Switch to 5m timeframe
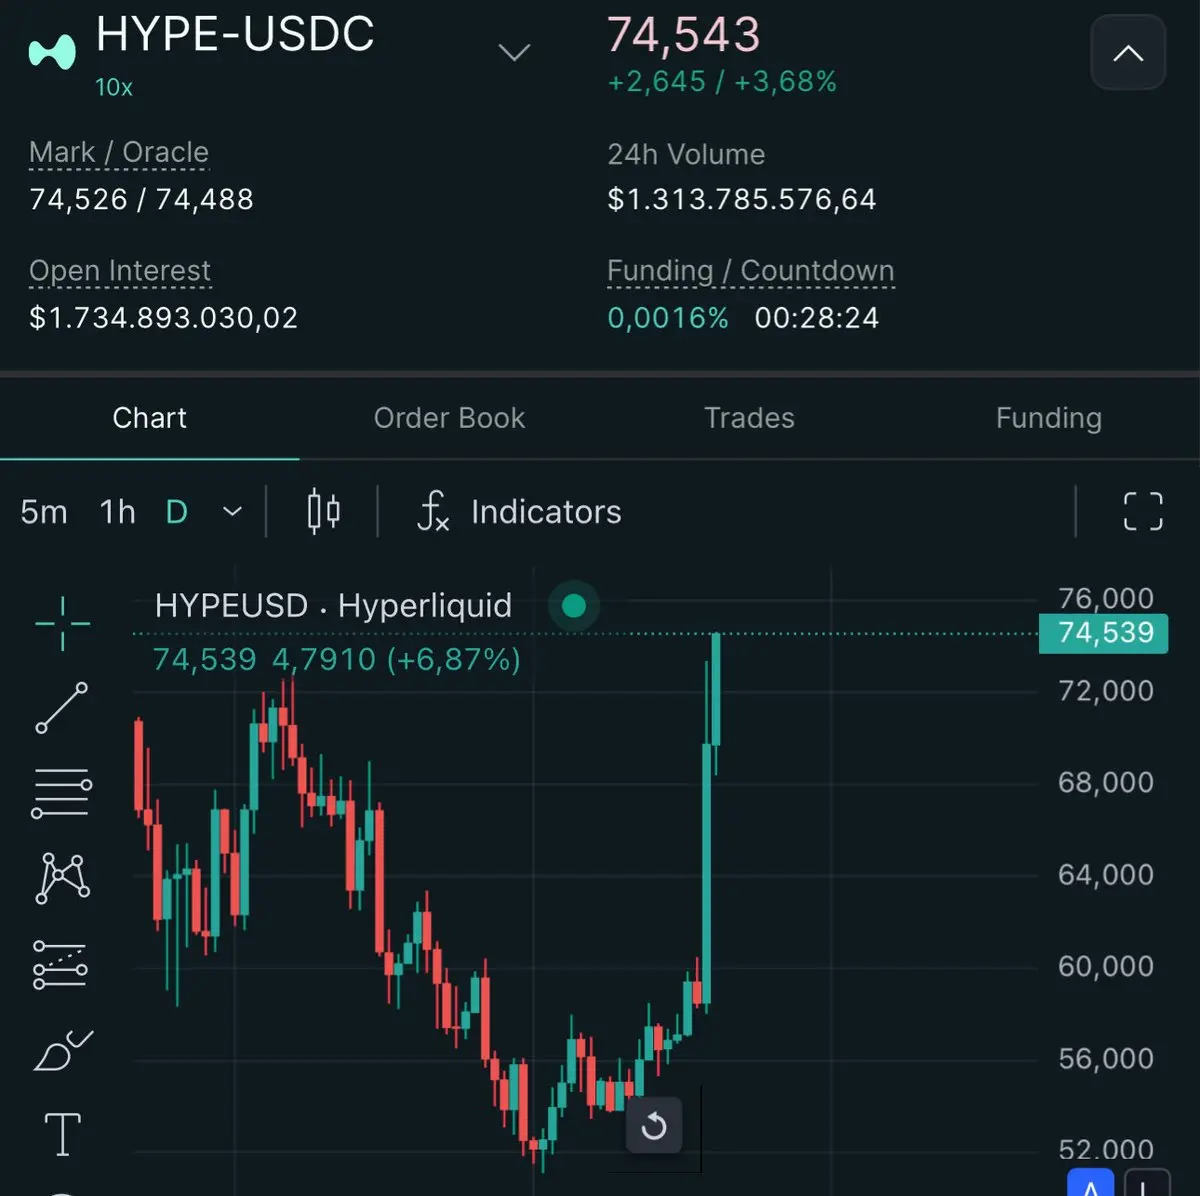The image size is (1200, 1196). click(44, 512)
